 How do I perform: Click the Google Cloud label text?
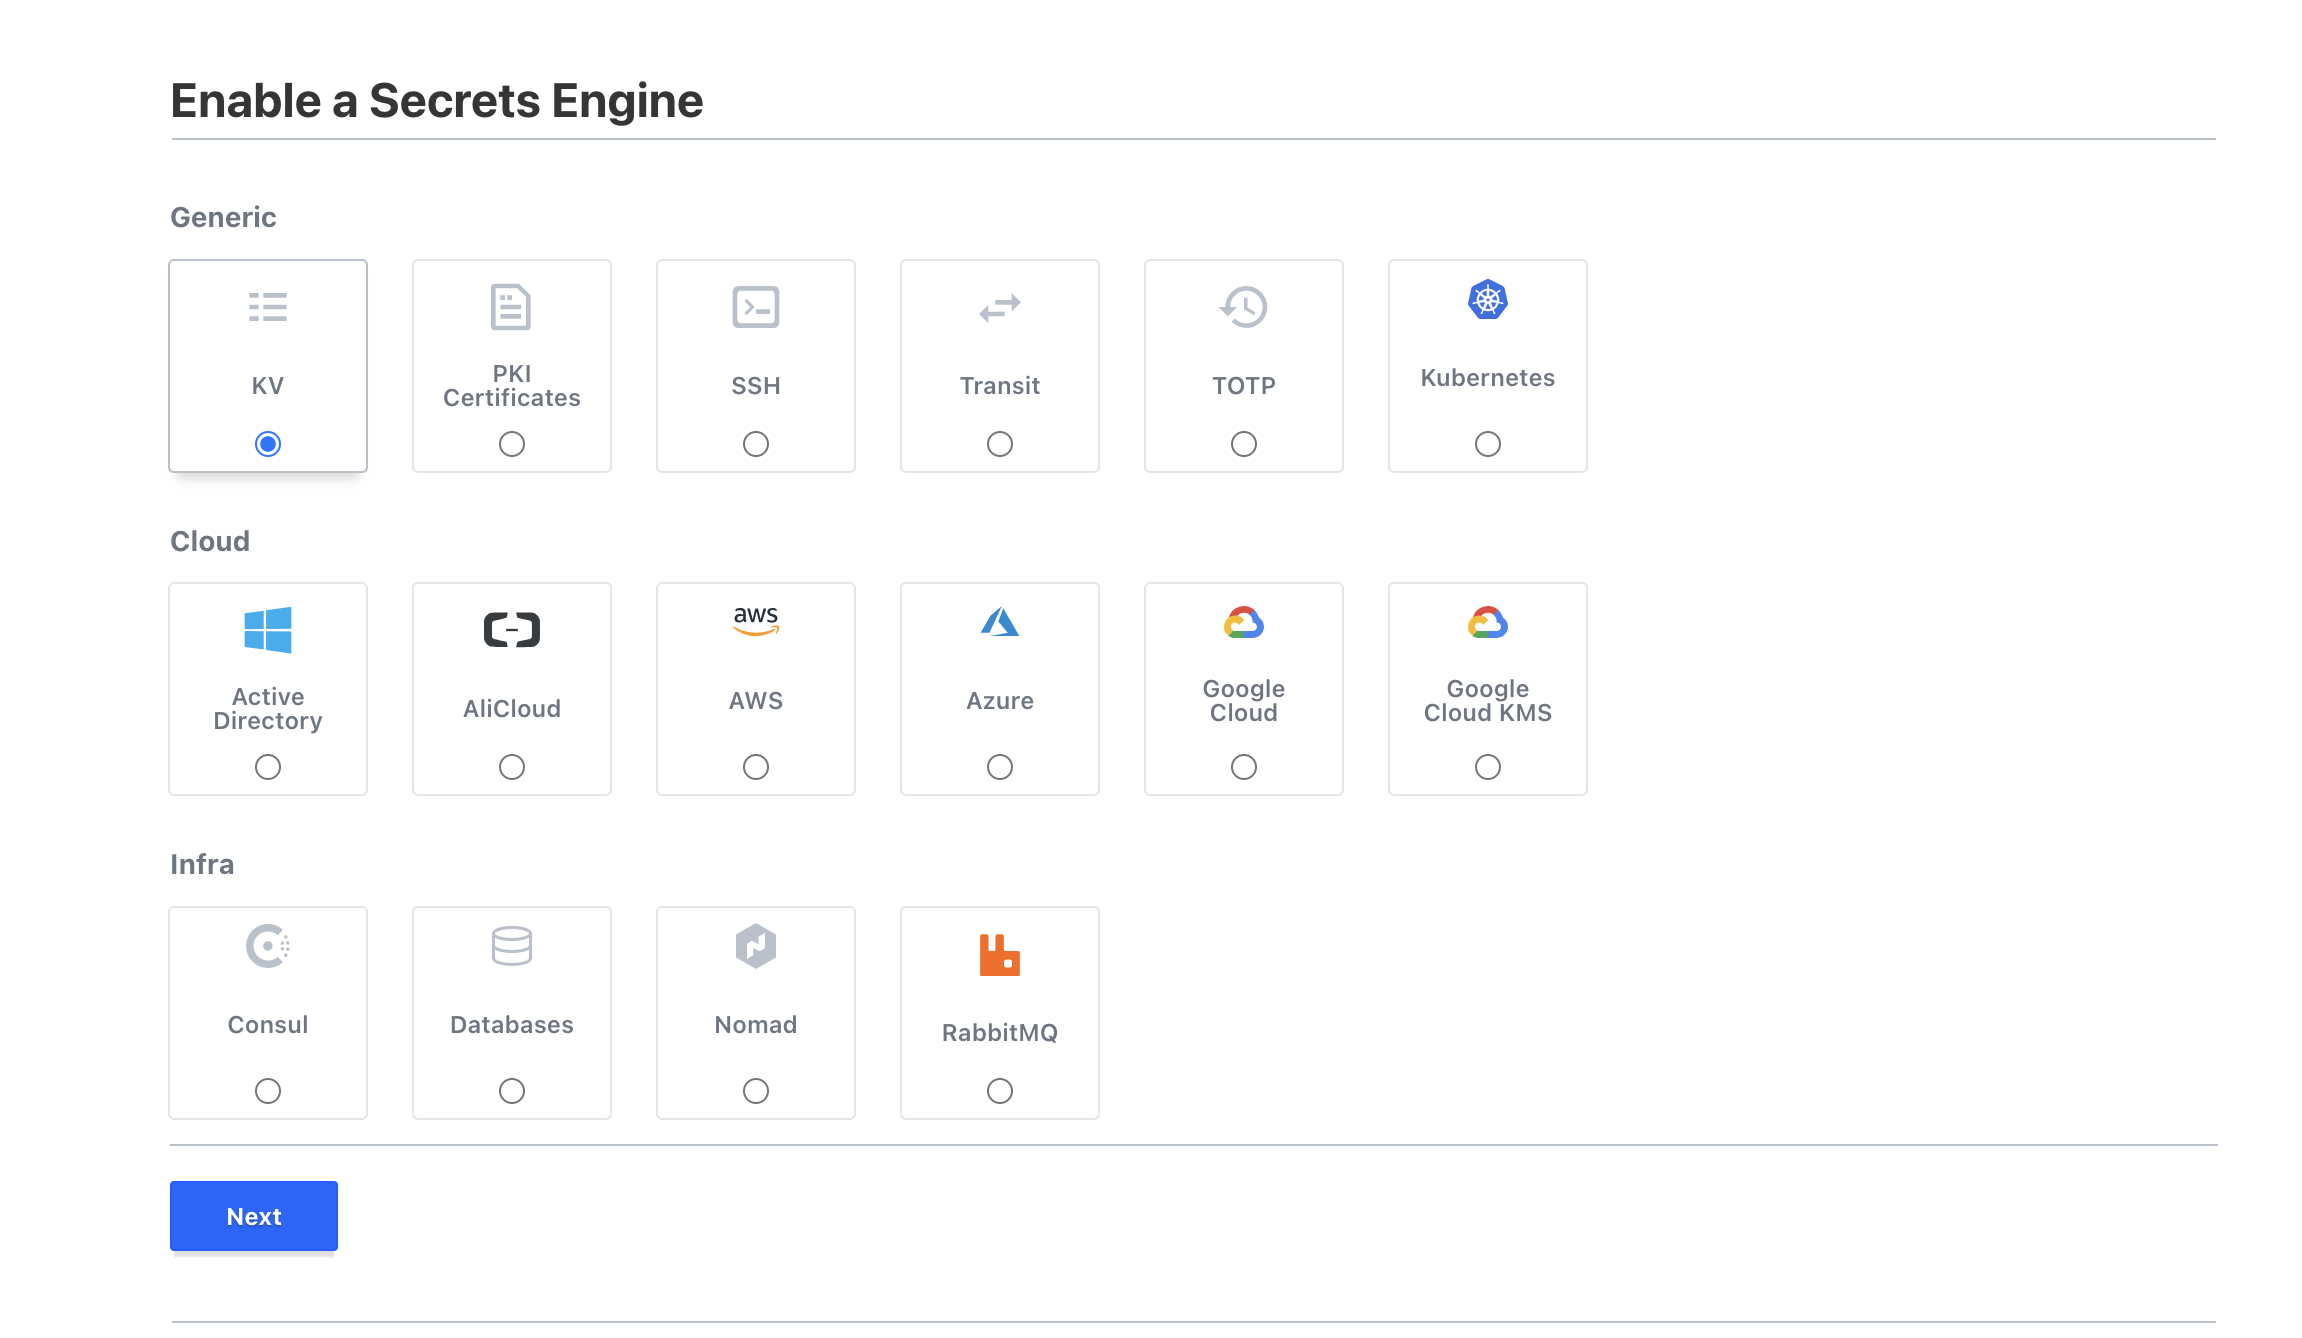[1243, 701]
